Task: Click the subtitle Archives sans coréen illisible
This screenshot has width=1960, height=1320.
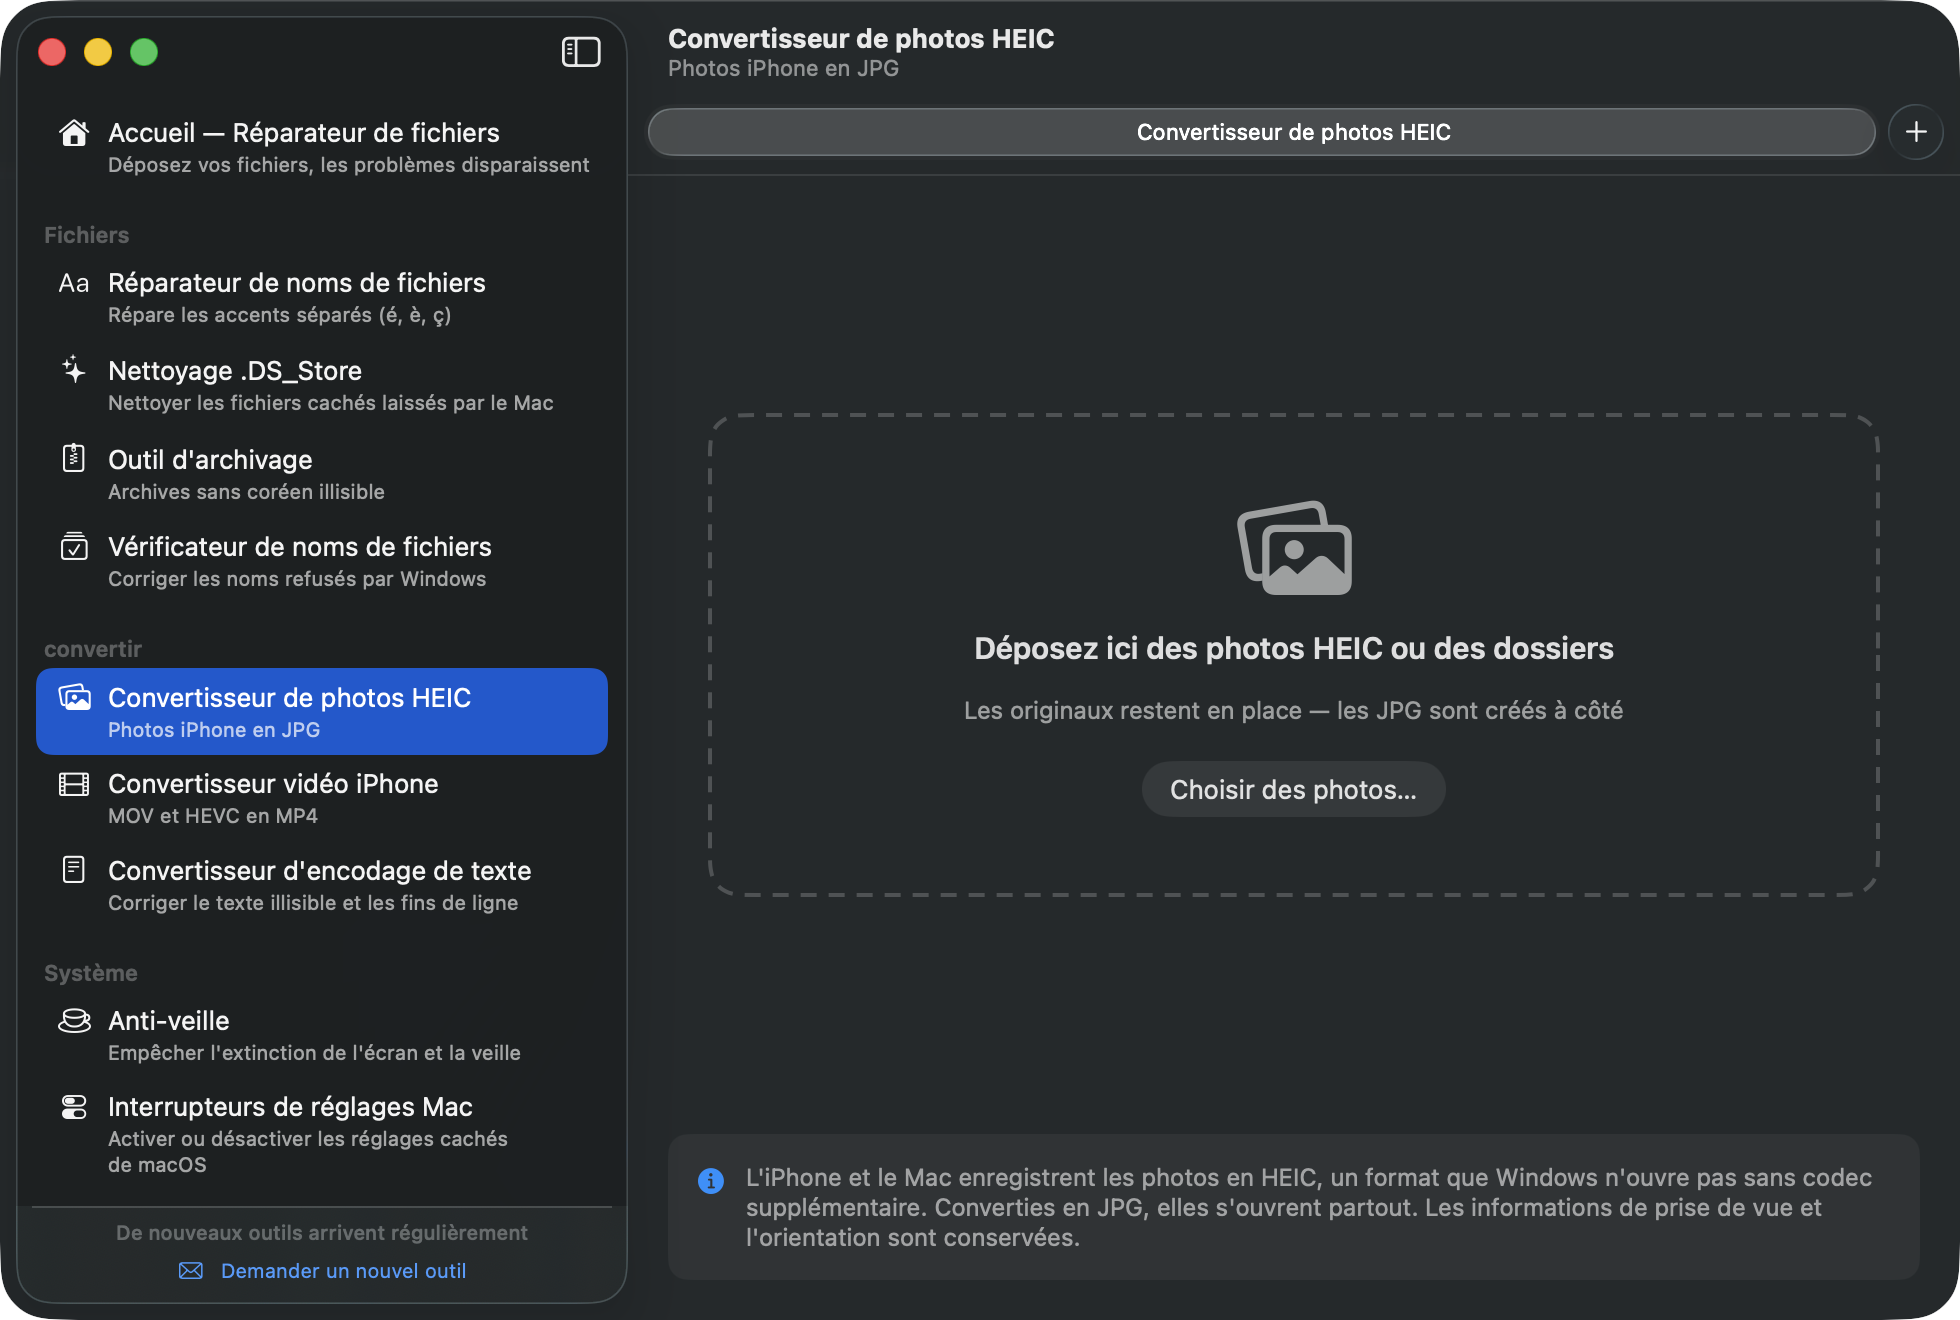Action: 246,492
